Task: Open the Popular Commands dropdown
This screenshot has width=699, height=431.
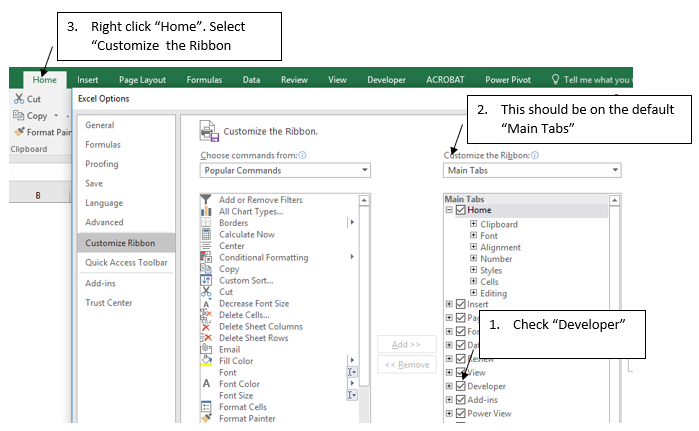Action: click(285, 170)
